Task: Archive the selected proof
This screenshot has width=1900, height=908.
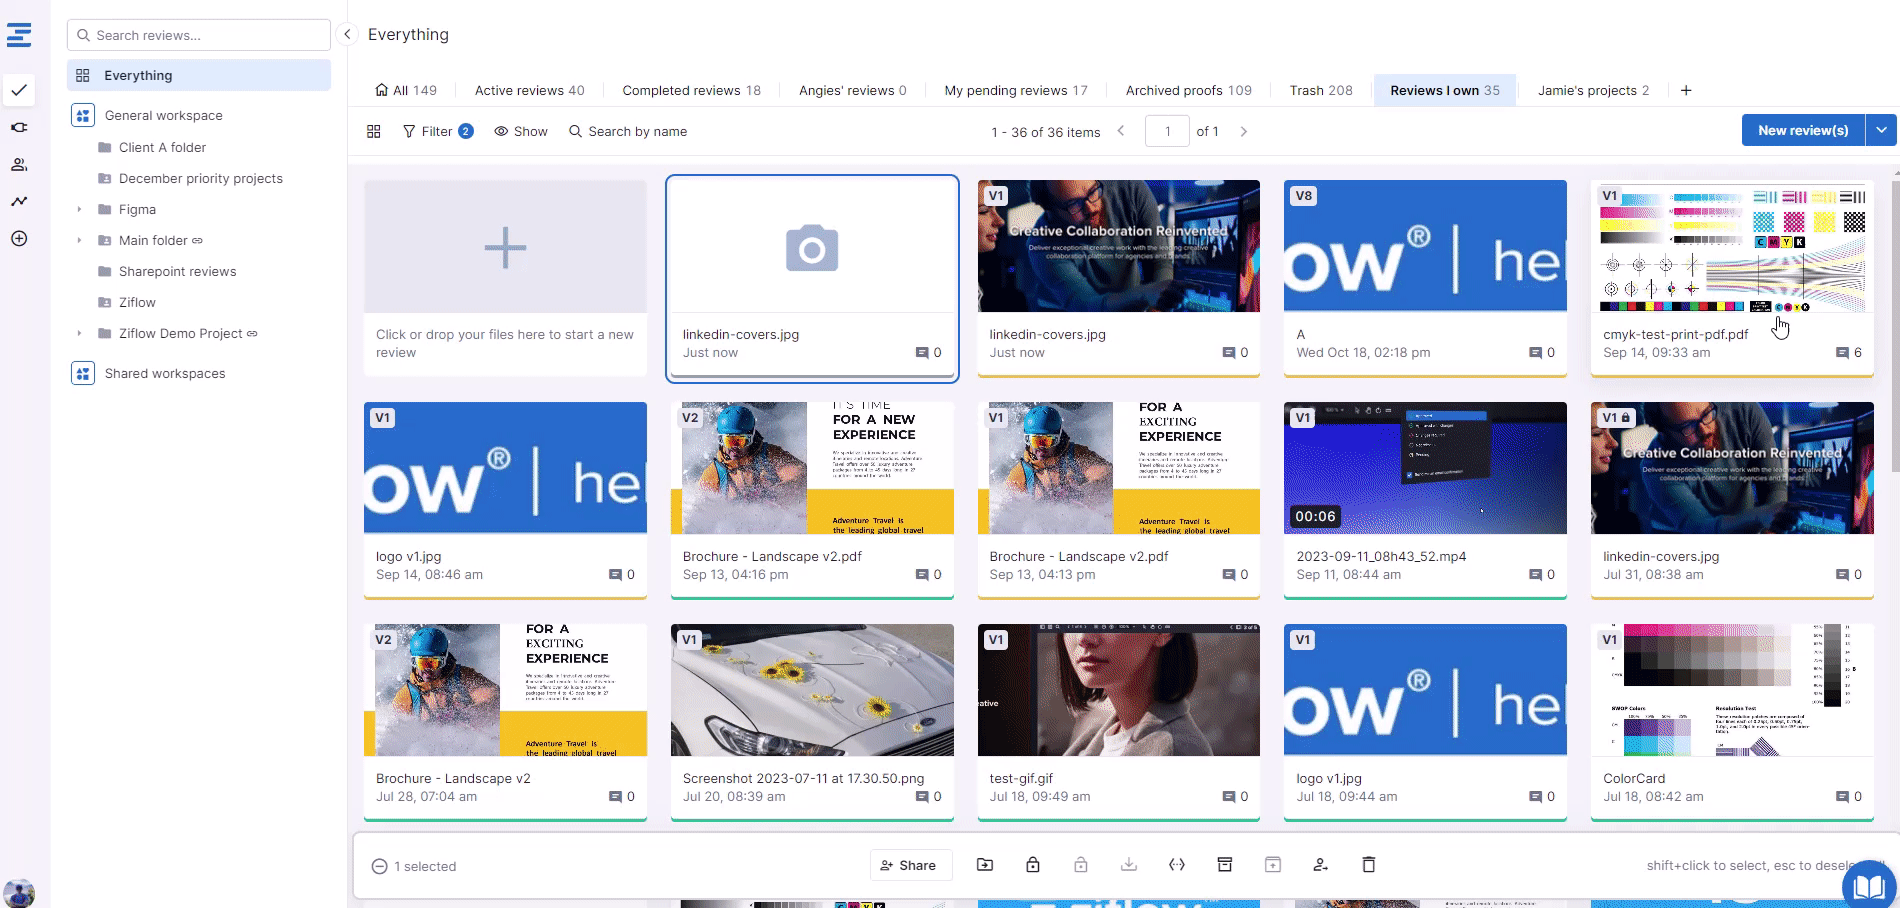Action: coord(1225,865)
